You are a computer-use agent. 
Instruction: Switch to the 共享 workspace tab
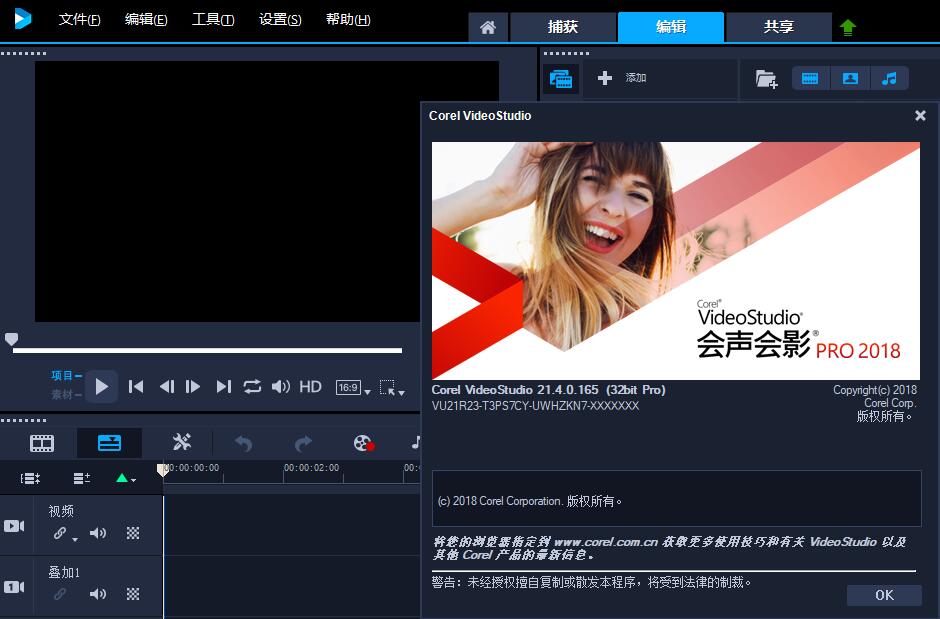coord(779,27)
